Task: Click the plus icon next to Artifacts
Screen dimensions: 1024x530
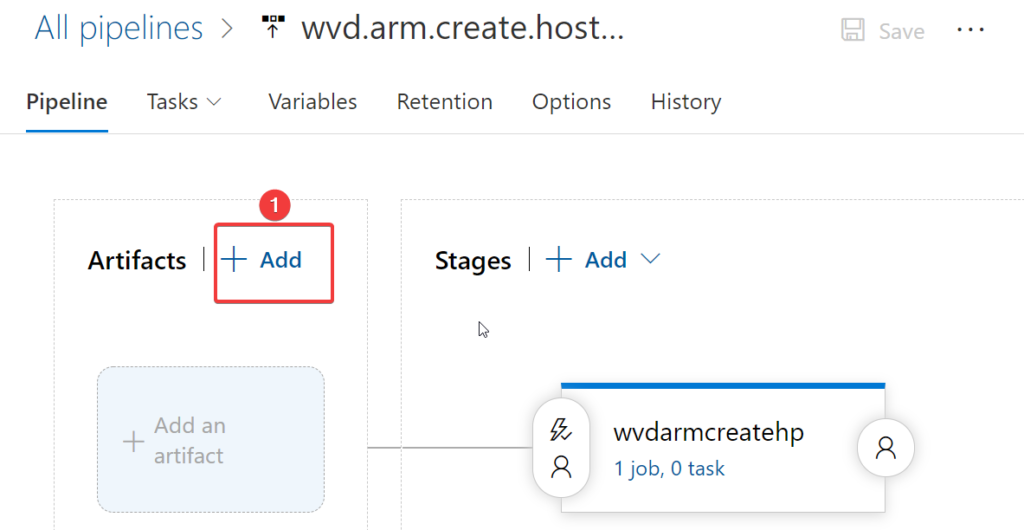Action: pyautogui.click(x=234, y=260)
